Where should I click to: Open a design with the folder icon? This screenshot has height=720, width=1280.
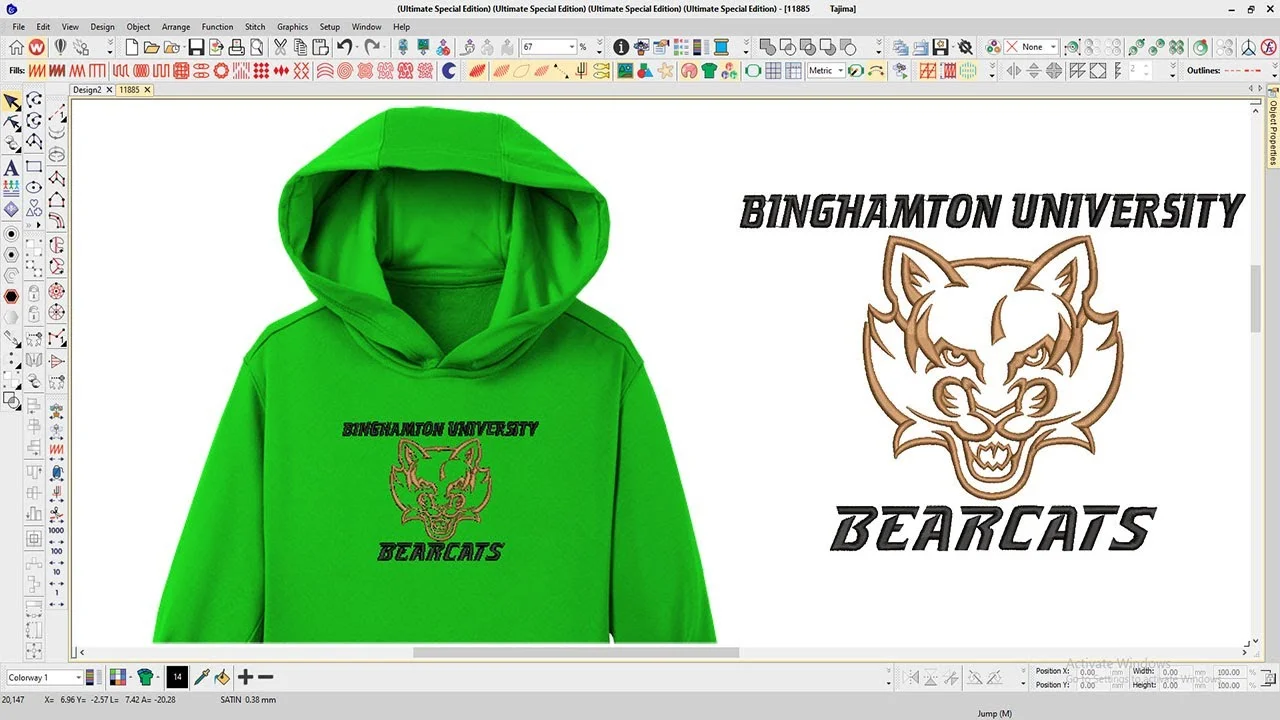(151, 47)
